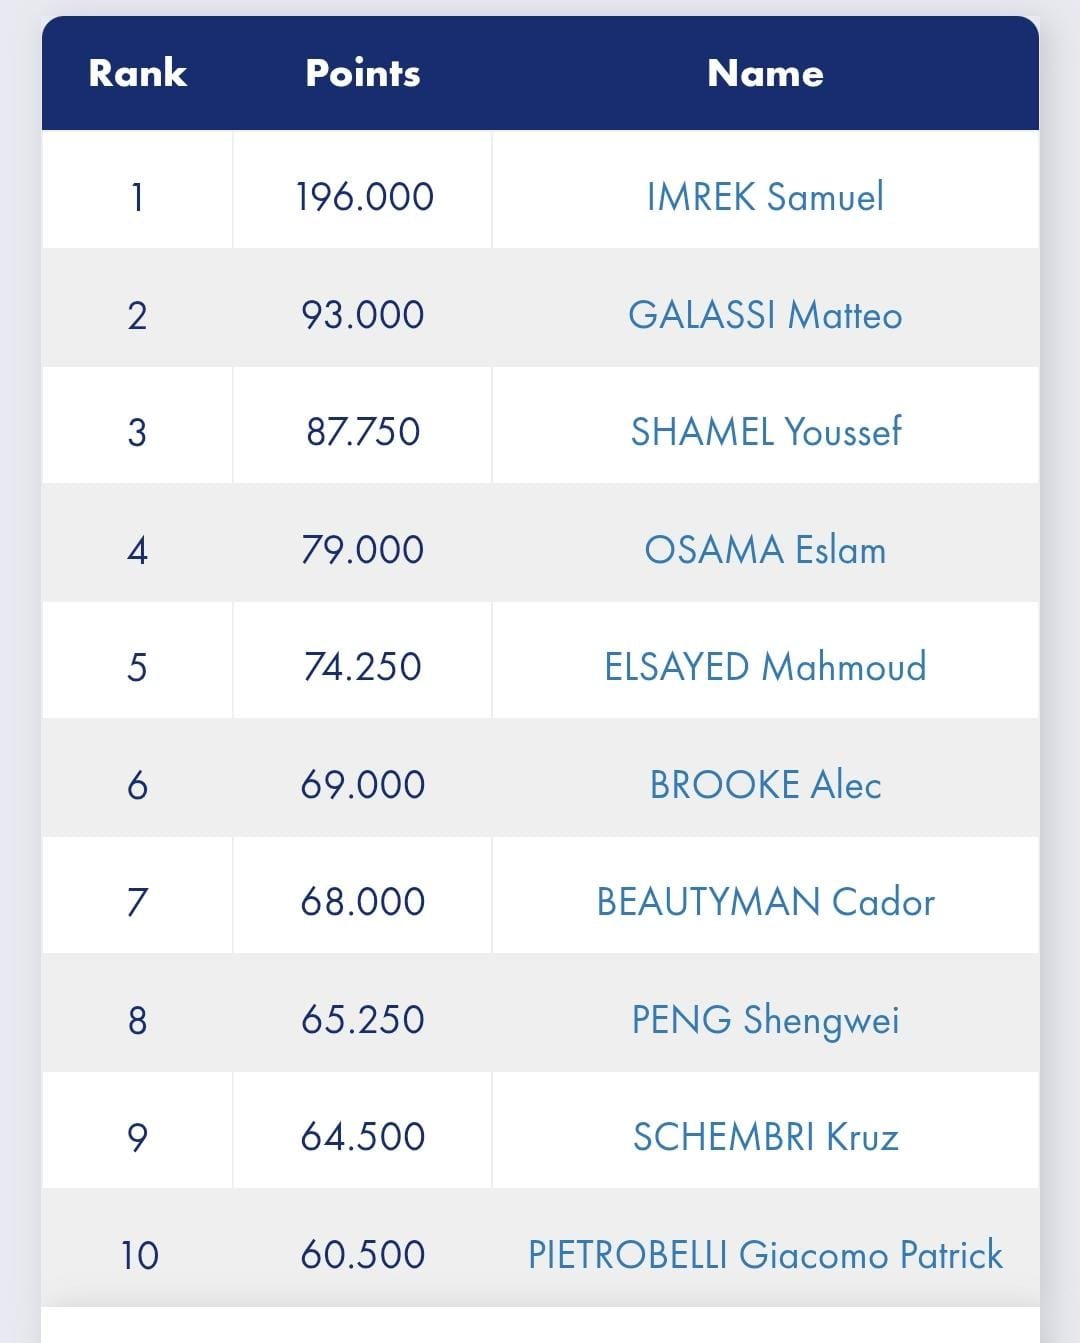View SCHEMBRI Kruz's athlete page
1080x1343 pixels.
point(765,1136)
